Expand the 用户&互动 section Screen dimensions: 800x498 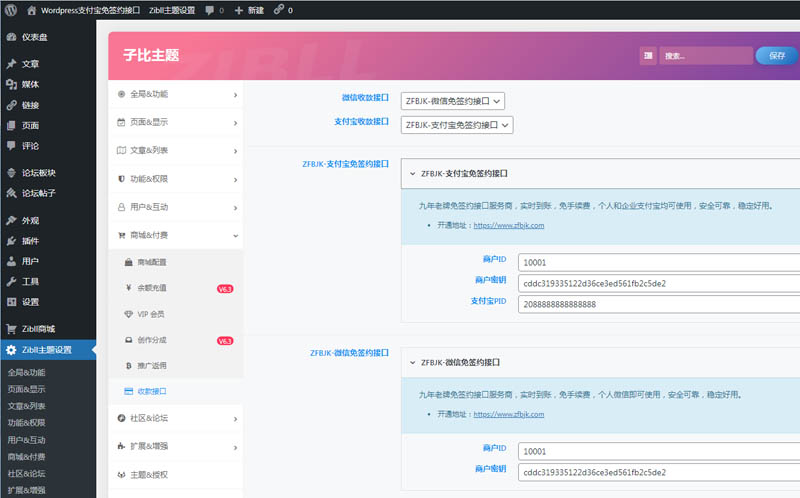(x=176, y=207)
